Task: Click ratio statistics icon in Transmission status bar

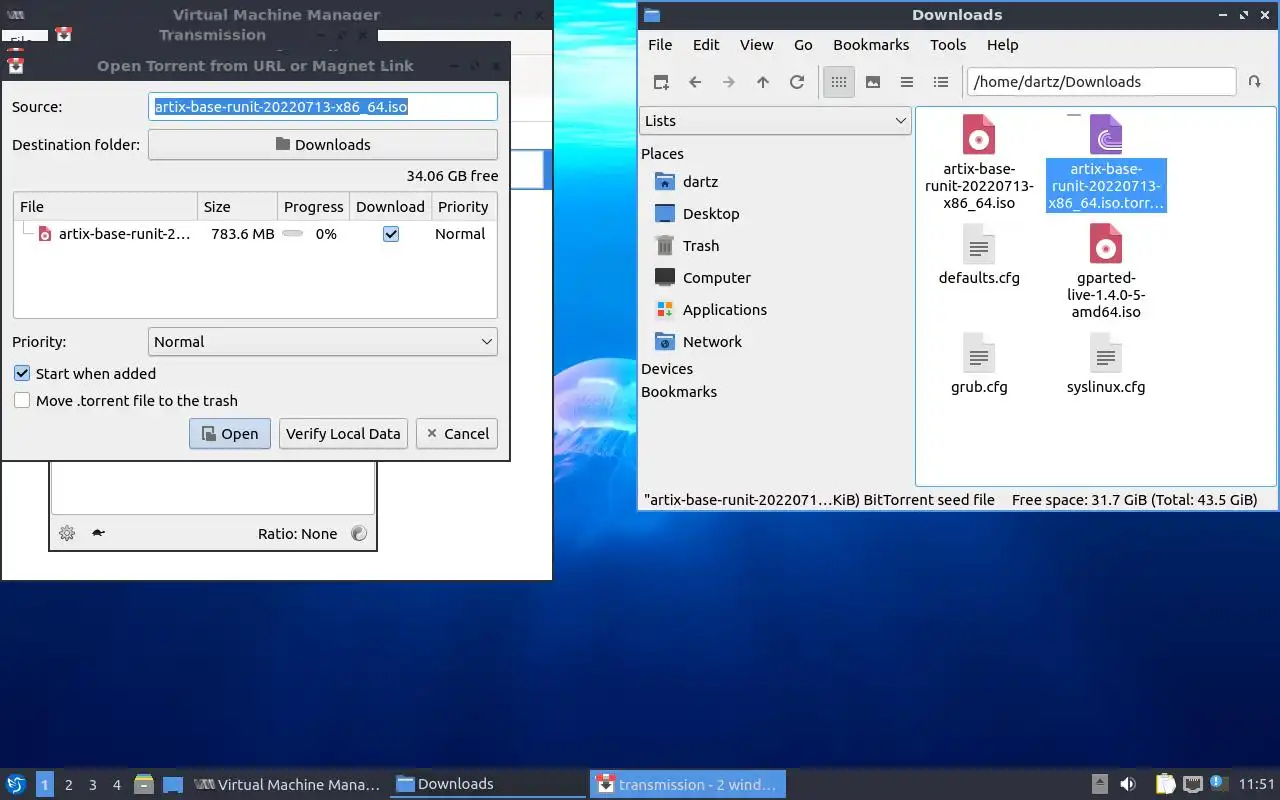Action: tap(359, 533)
